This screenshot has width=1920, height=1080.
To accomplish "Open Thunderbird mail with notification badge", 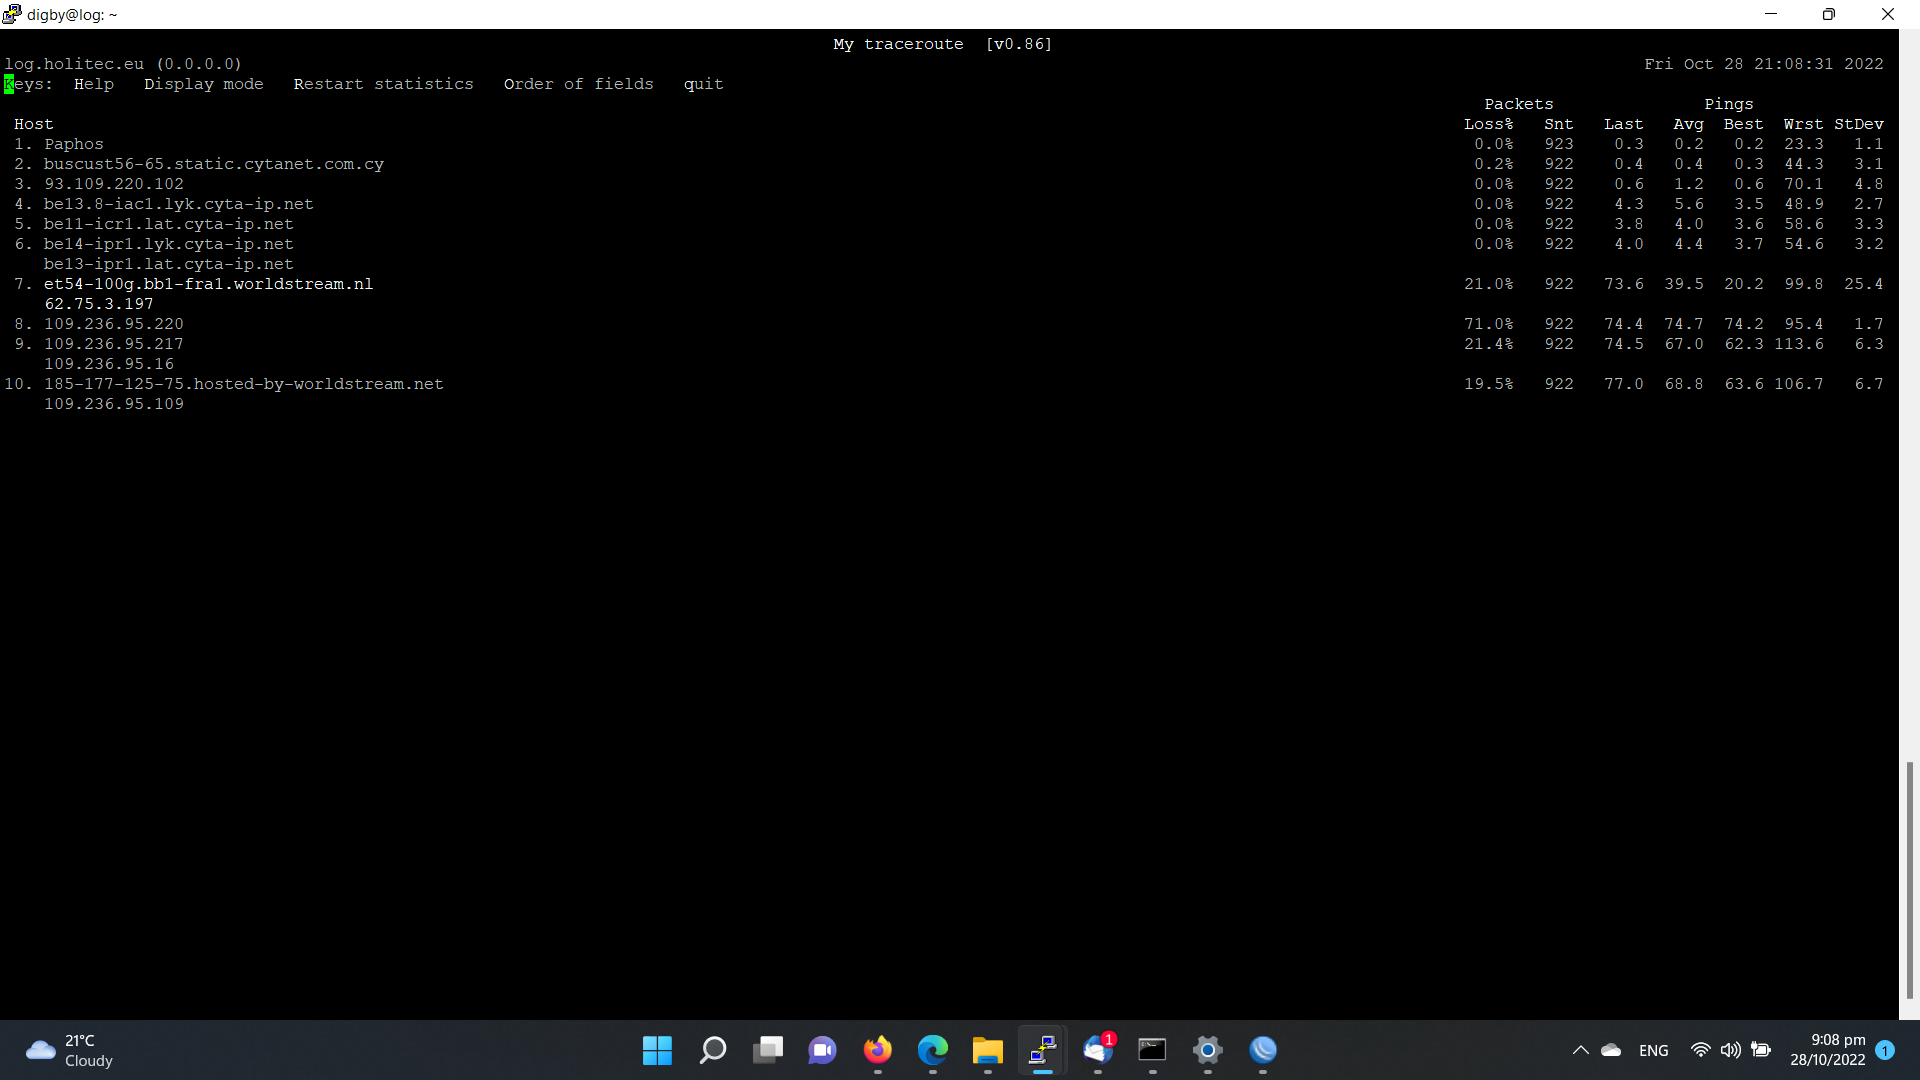I will [x=1098, y=1050].
